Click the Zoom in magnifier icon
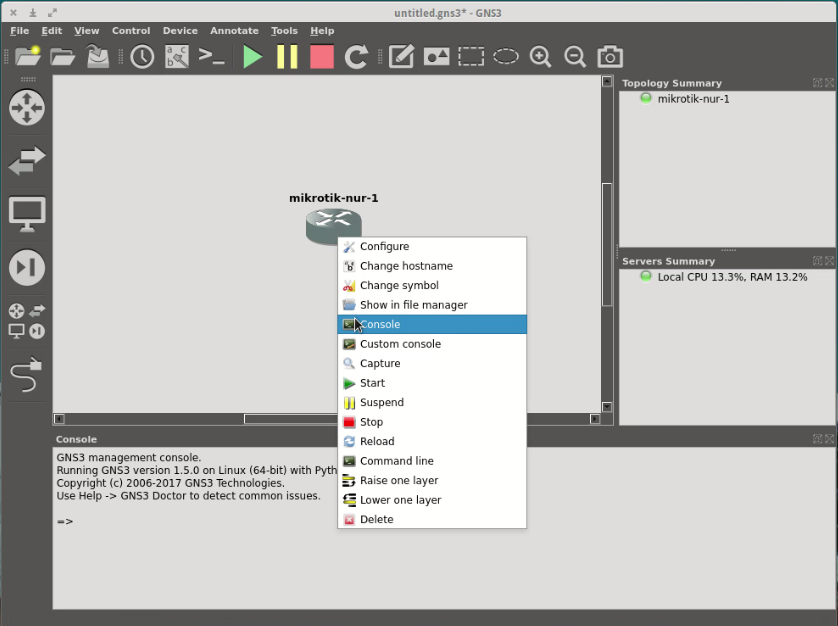The width and height of the screenshot is (838, 626). pos(540,57)
